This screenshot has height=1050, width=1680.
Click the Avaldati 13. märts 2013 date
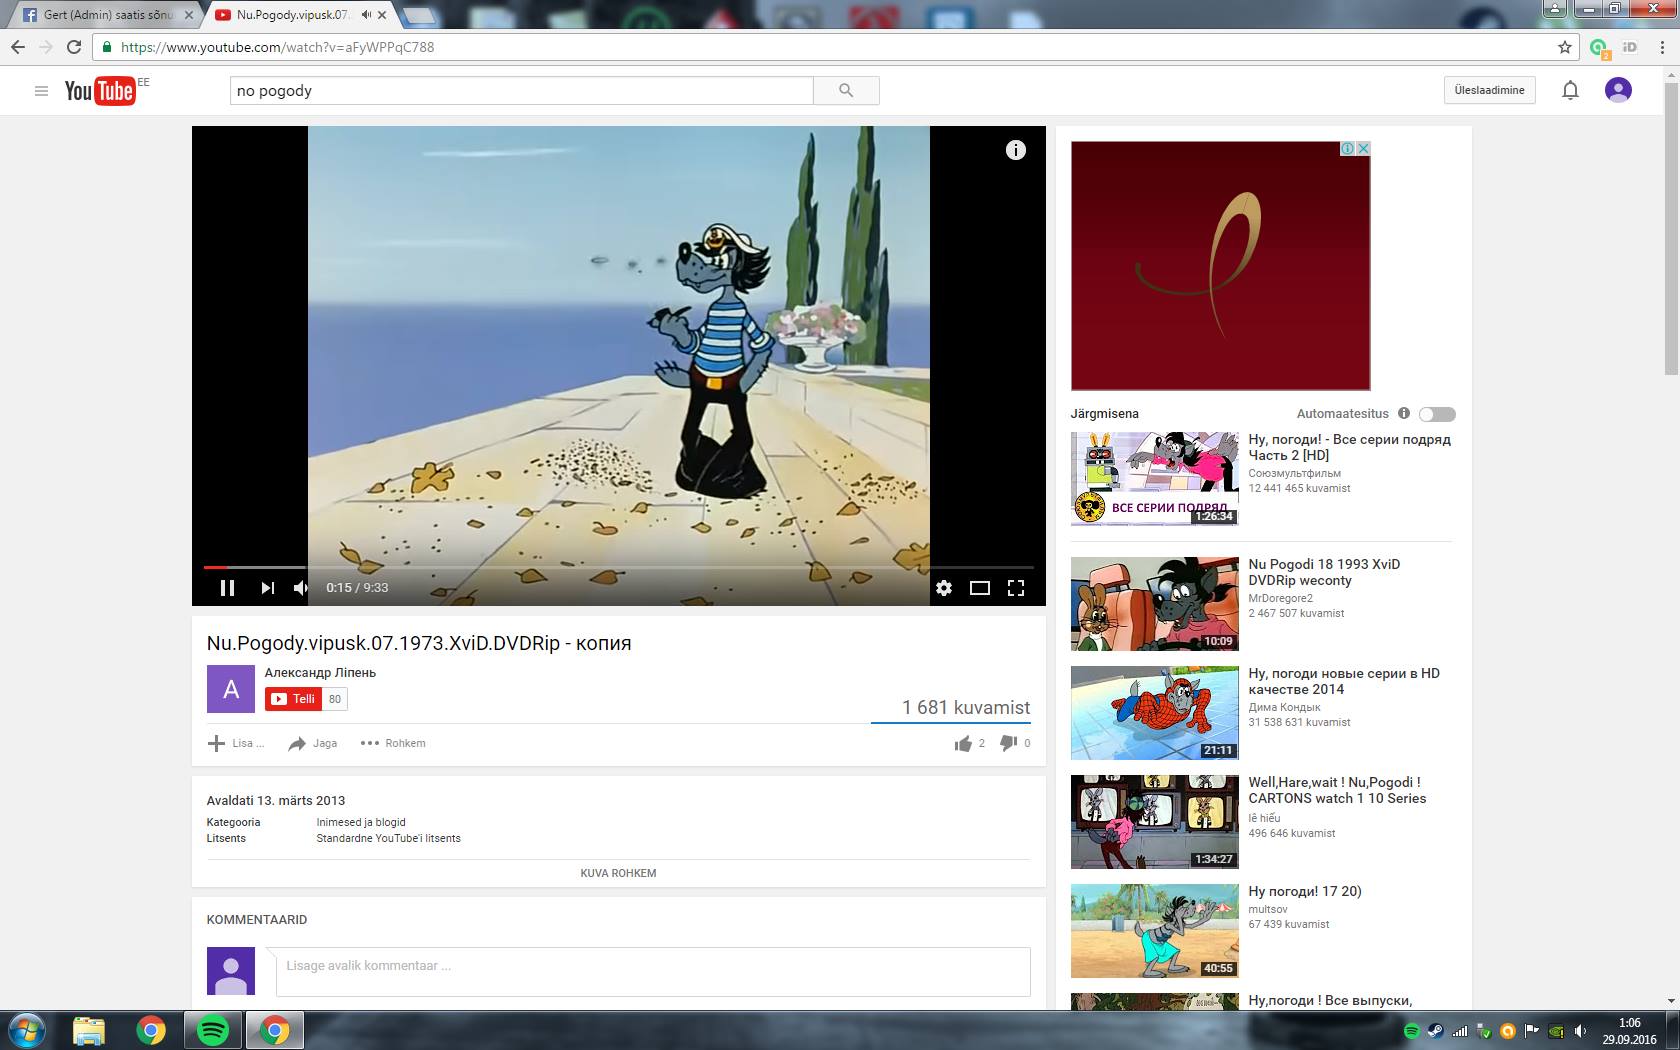tap(276, 801)
